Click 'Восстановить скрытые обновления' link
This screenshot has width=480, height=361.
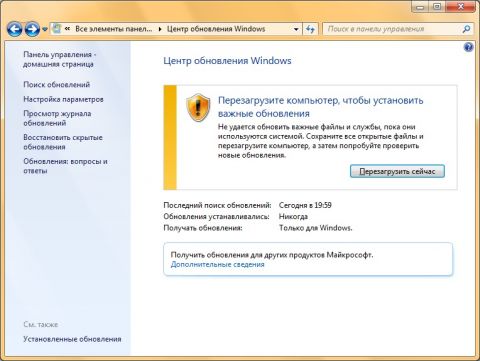point(63,142)
